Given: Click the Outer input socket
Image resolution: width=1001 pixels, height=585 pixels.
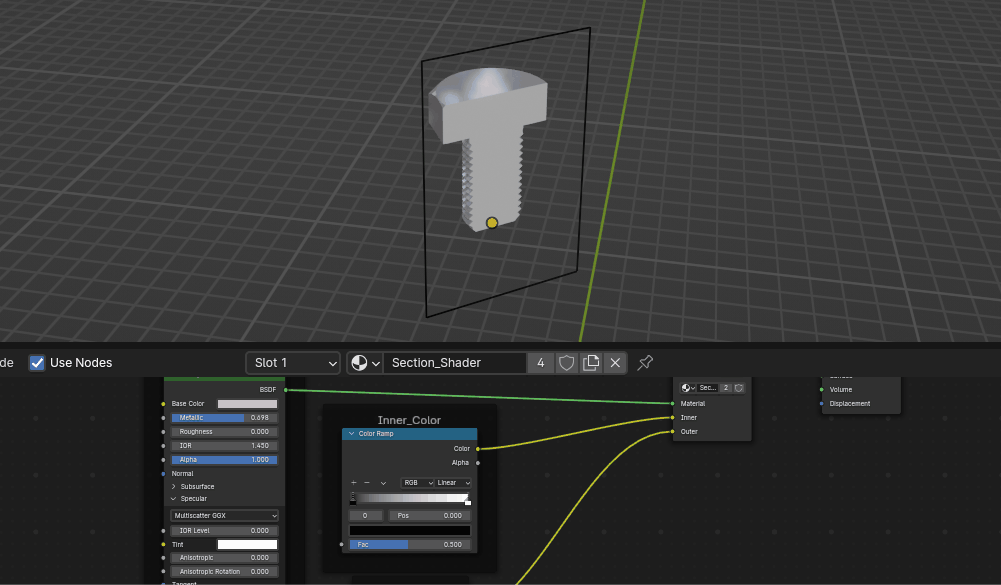Looking at the screenshot, I should [673, 432].
